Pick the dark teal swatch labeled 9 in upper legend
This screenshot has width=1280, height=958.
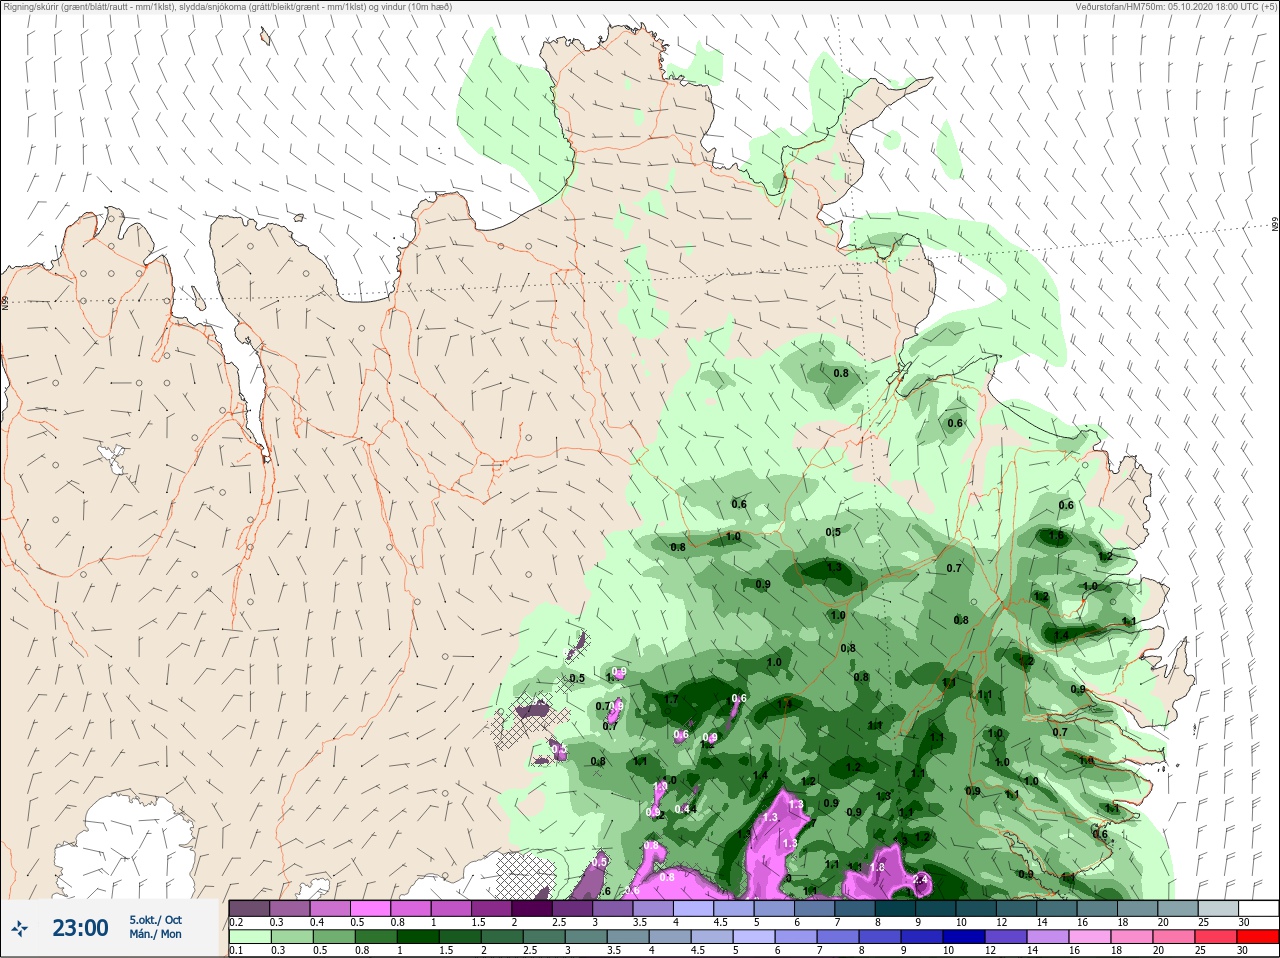tap(936, 908)
